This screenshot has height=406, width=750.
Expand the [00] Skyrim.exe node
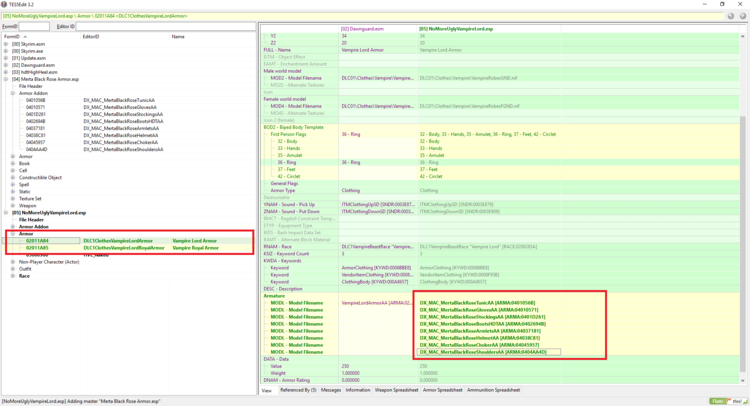tap(6, 51)
